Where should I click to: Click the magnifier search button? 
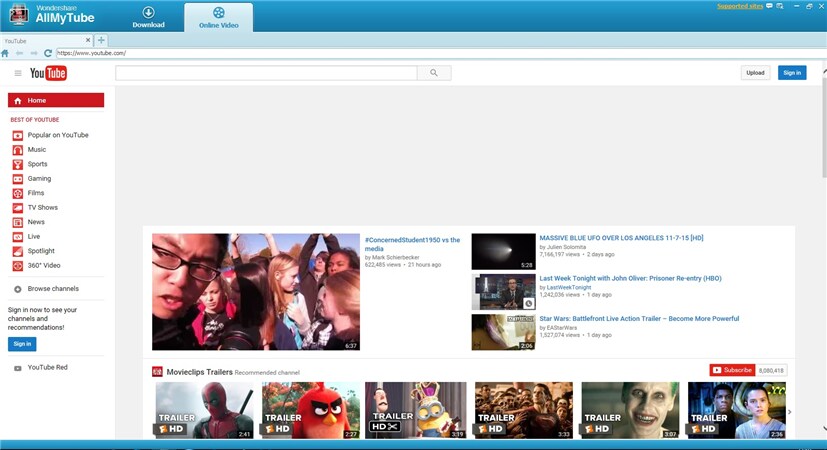point(434,73)
